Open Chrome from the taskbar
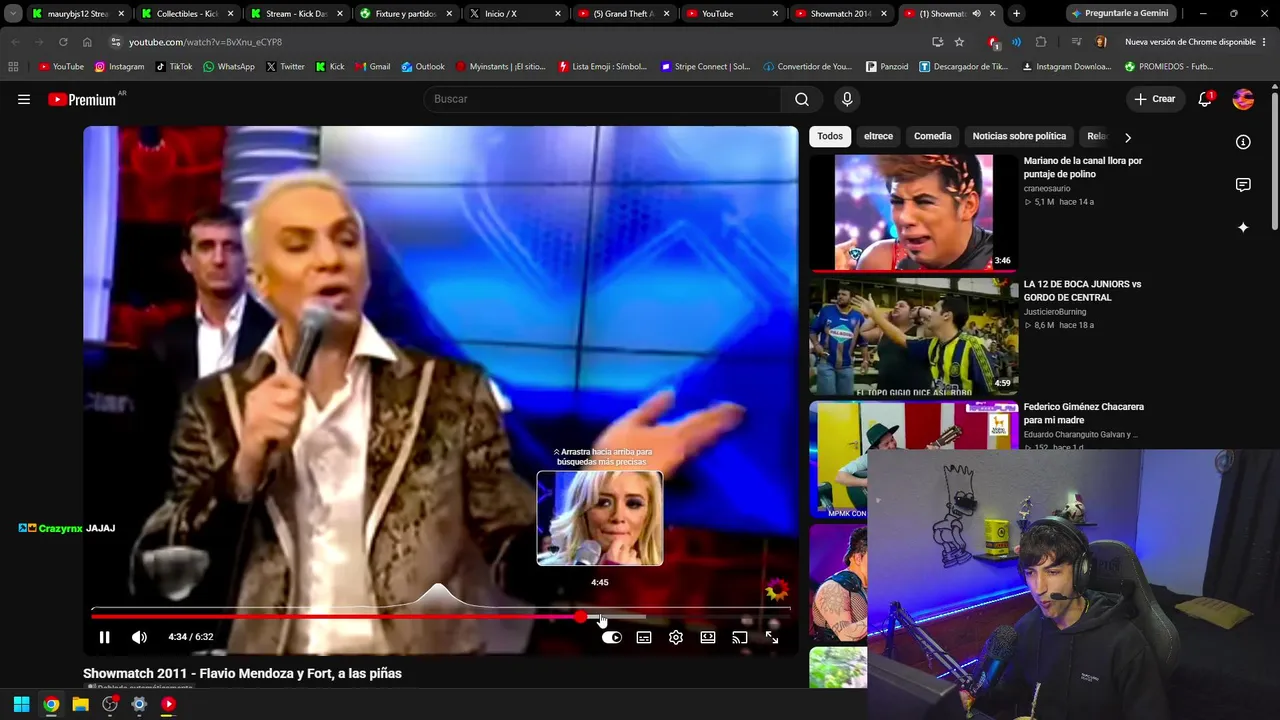This screenshot has height=720, width=1280. pos(51,704)
